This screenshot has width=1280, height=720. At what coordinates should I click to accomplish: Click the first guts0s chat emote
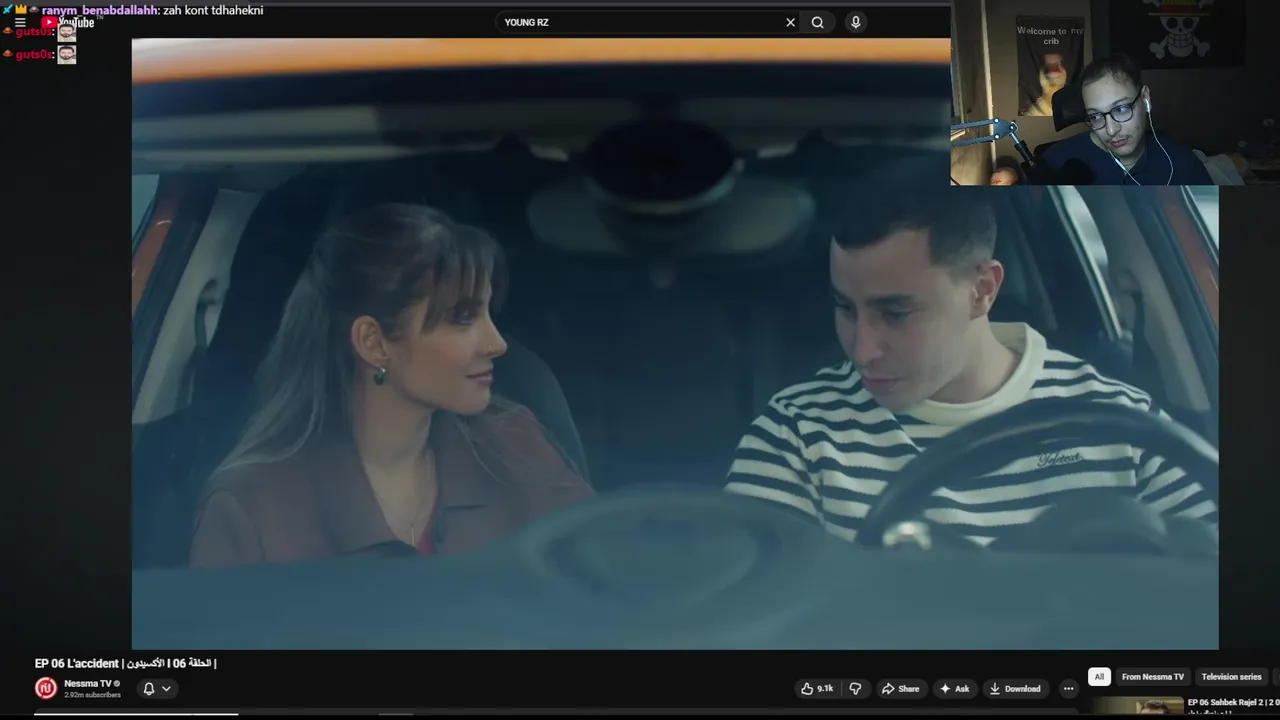[x=66, y=32]
